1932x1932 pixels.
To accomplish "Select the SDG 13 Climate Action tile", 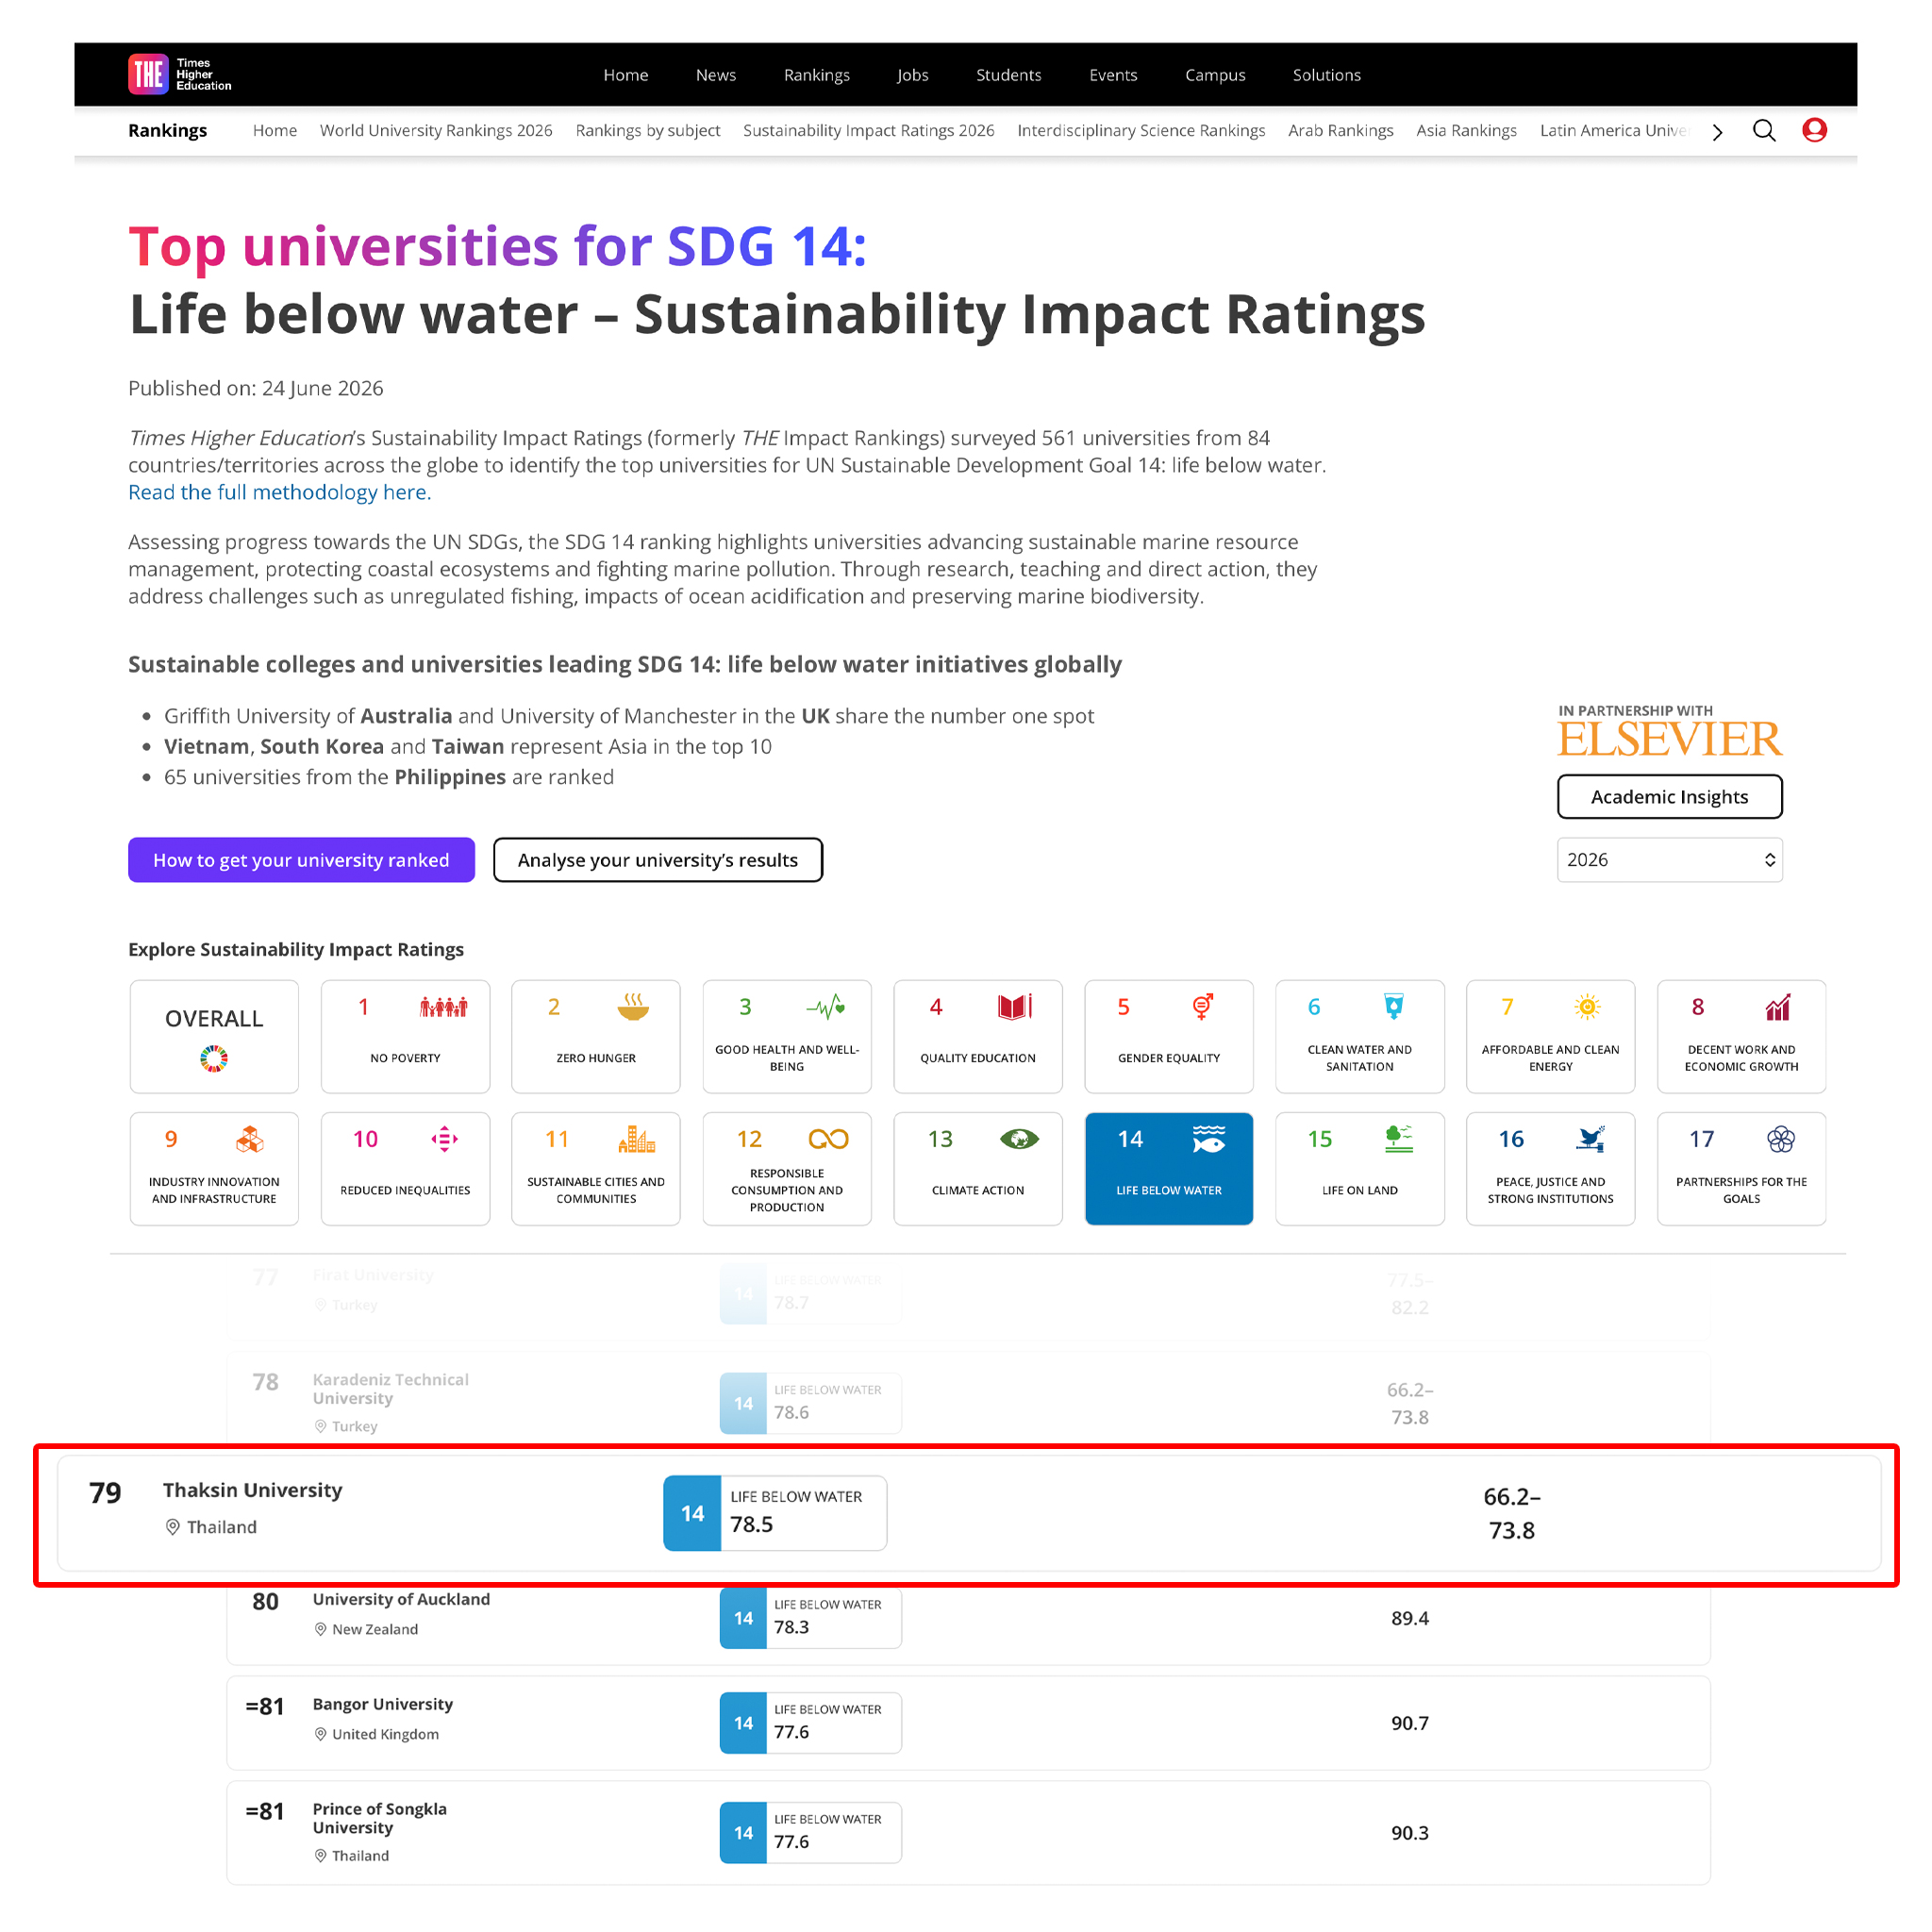I will (x=978, y=1168).
